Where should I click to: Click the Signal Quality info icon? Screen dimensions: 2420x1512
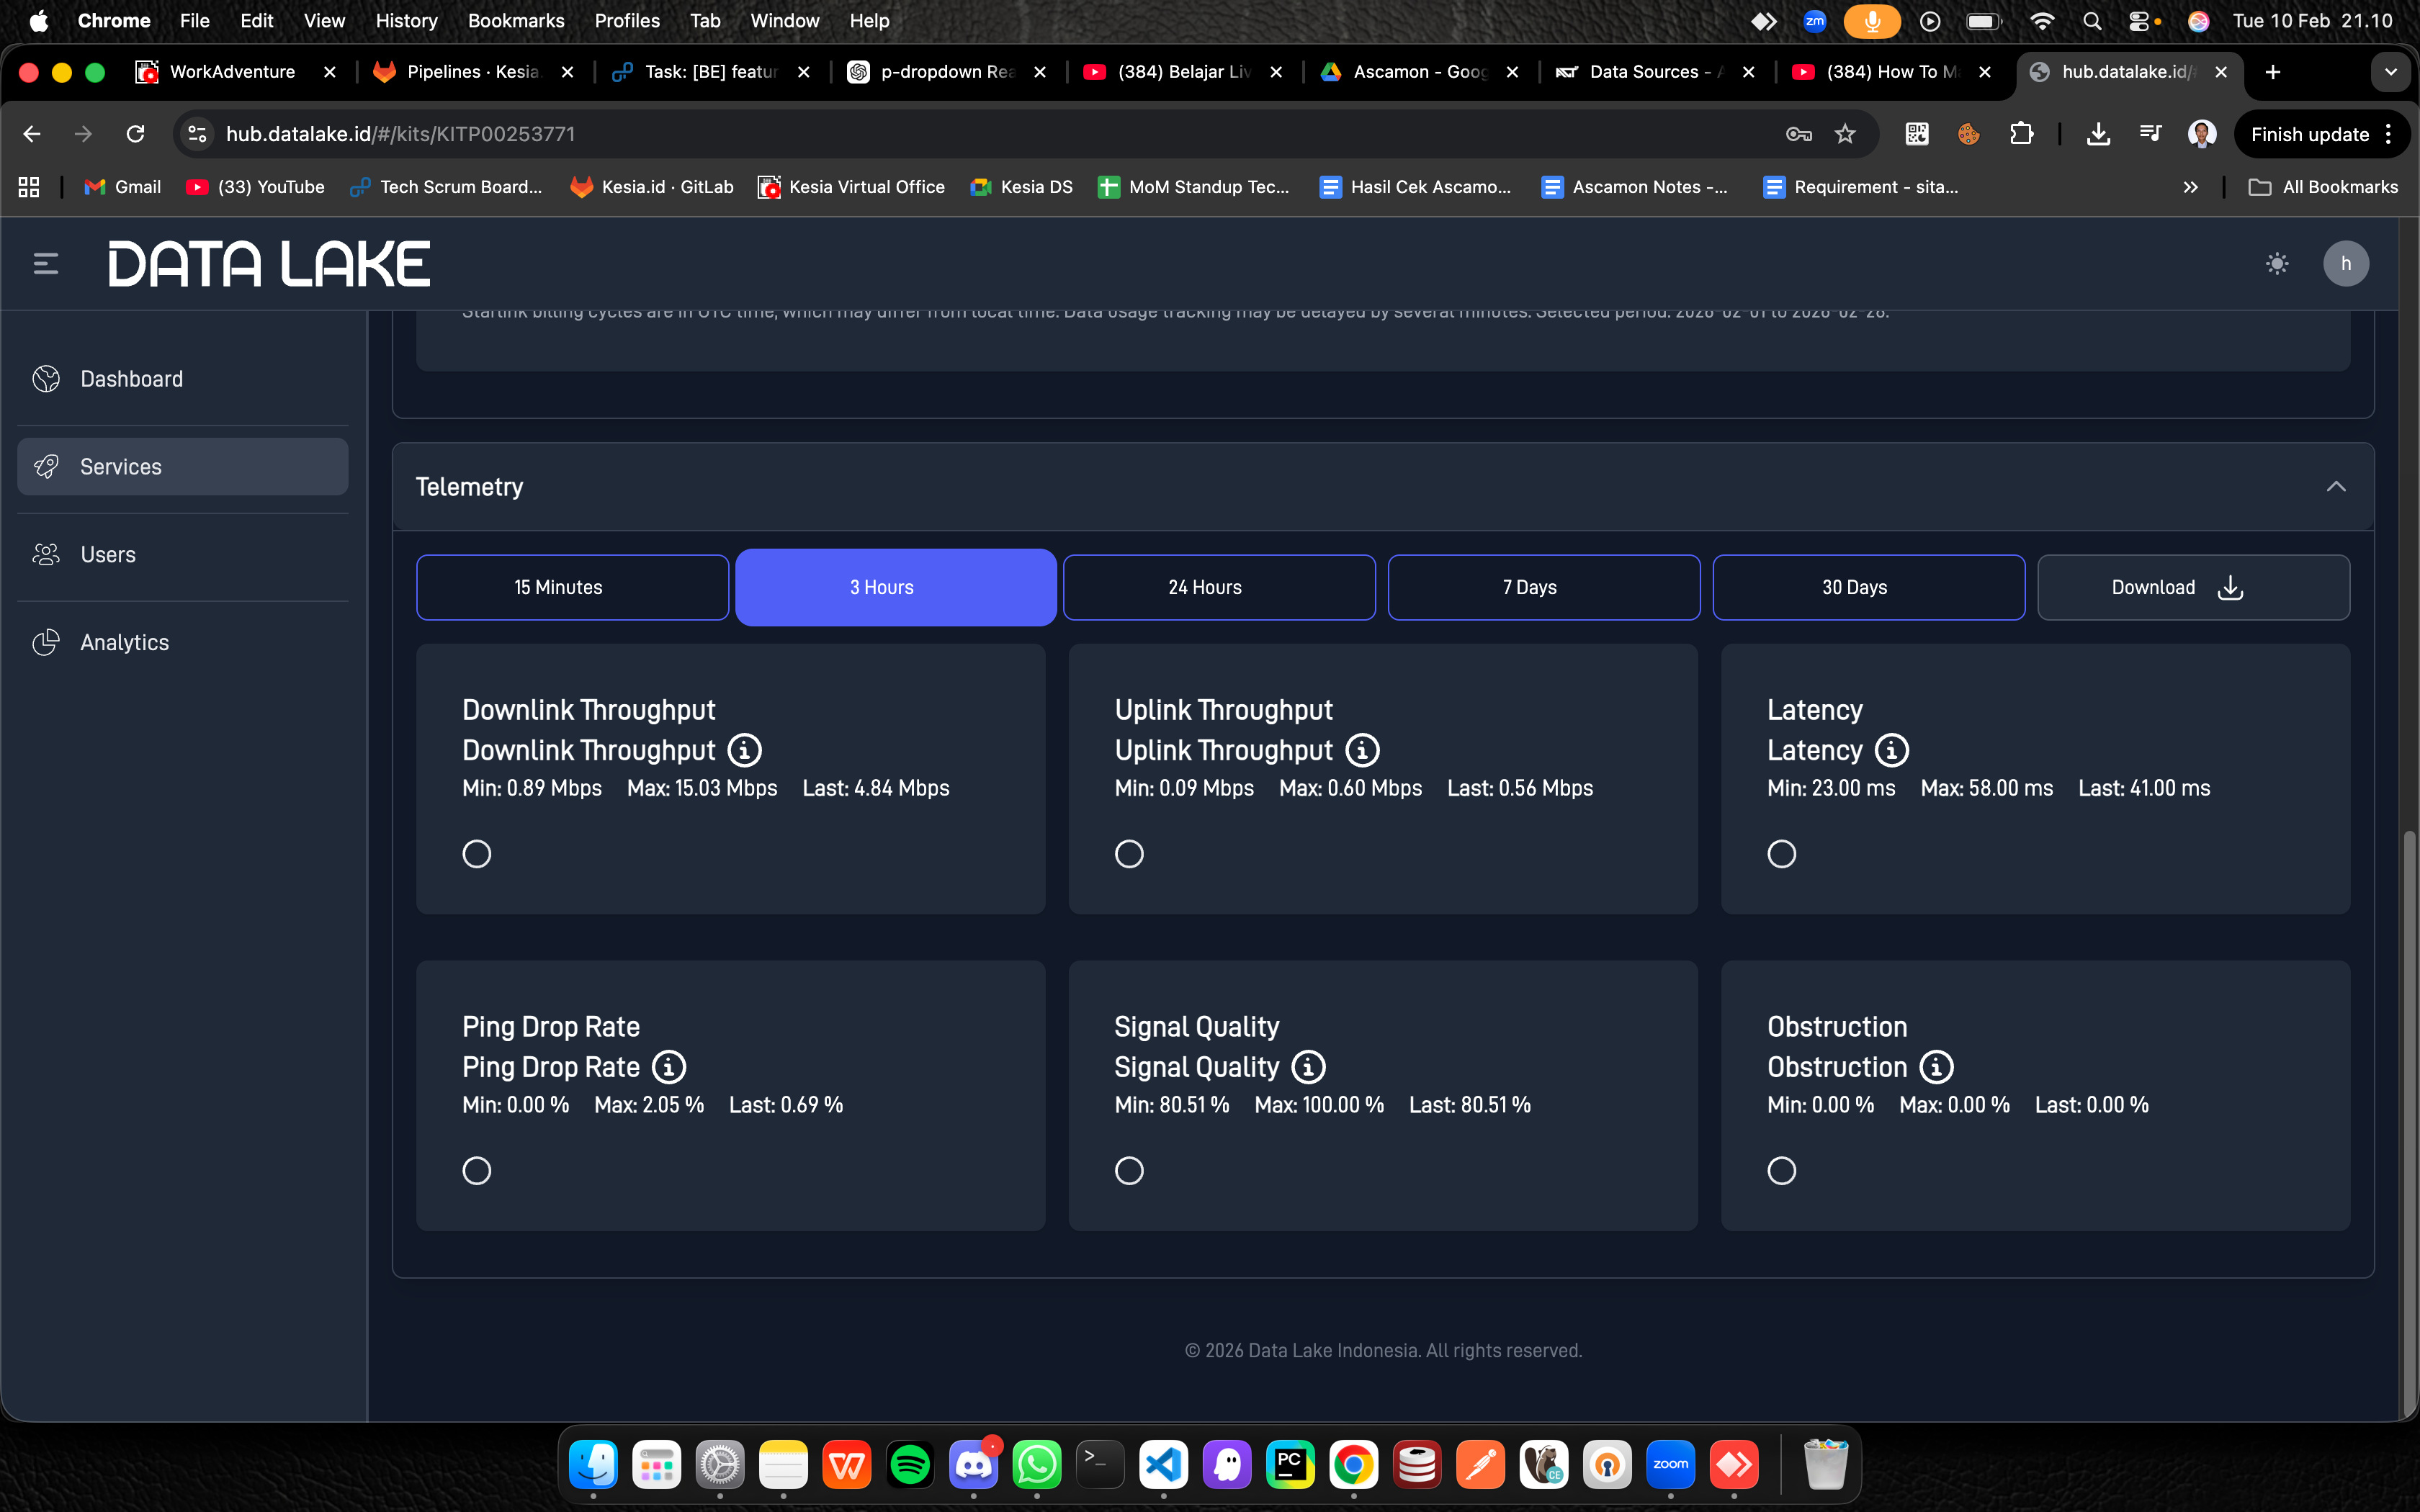[1308, 1067]
